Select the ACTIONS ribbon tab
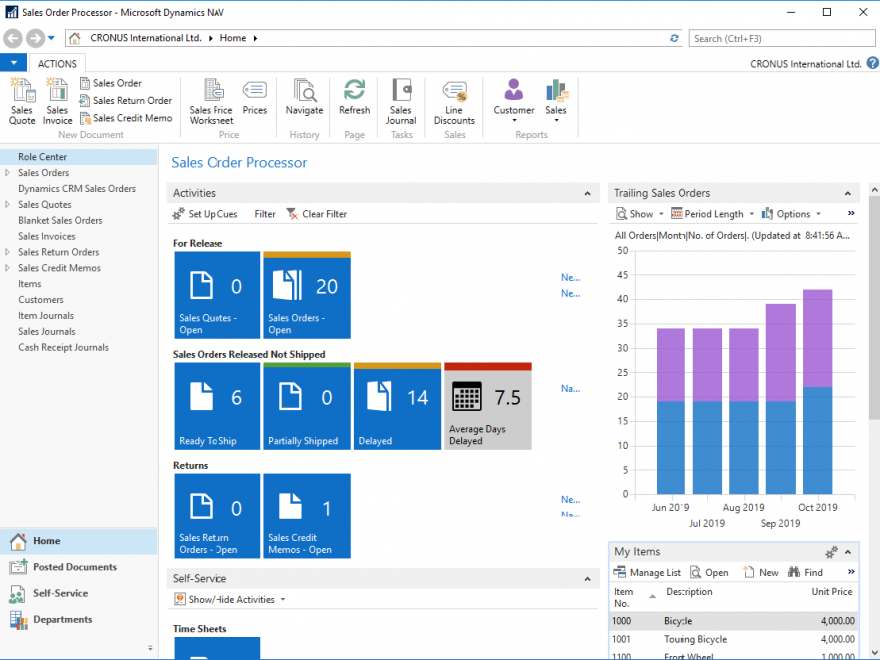The width and height of the screenshot is (880, 660). click(57, 63)
